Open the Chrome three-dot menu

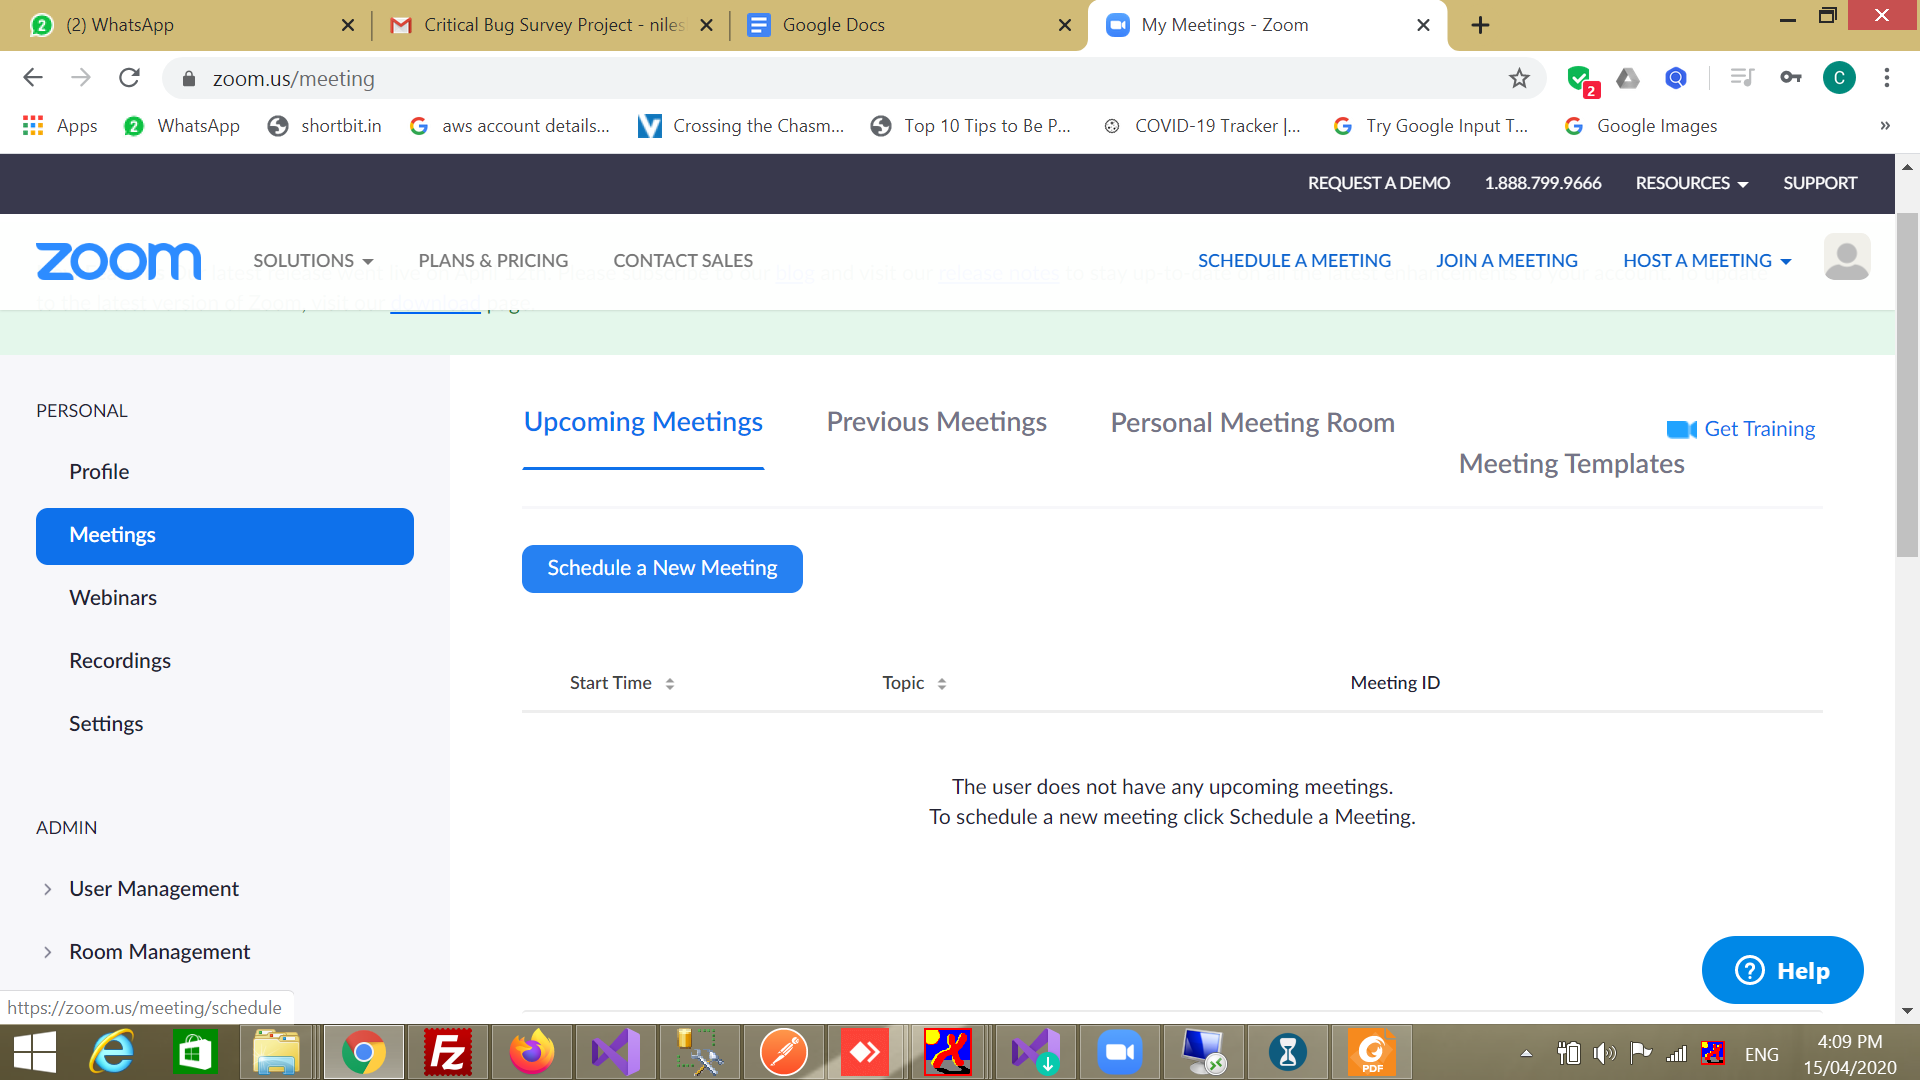click(x=1886, y=78)
